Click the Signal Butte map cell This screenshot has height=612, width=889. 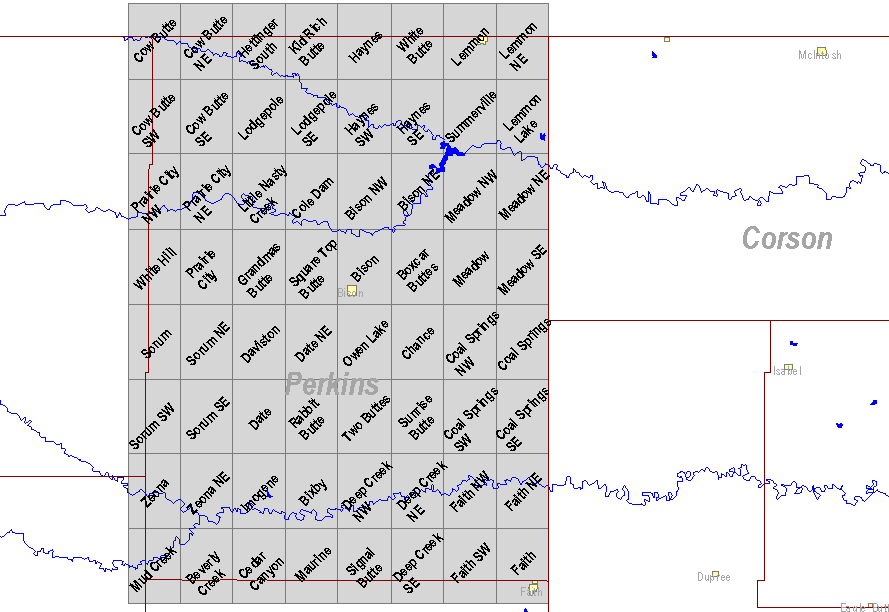(x=364, y=566)
